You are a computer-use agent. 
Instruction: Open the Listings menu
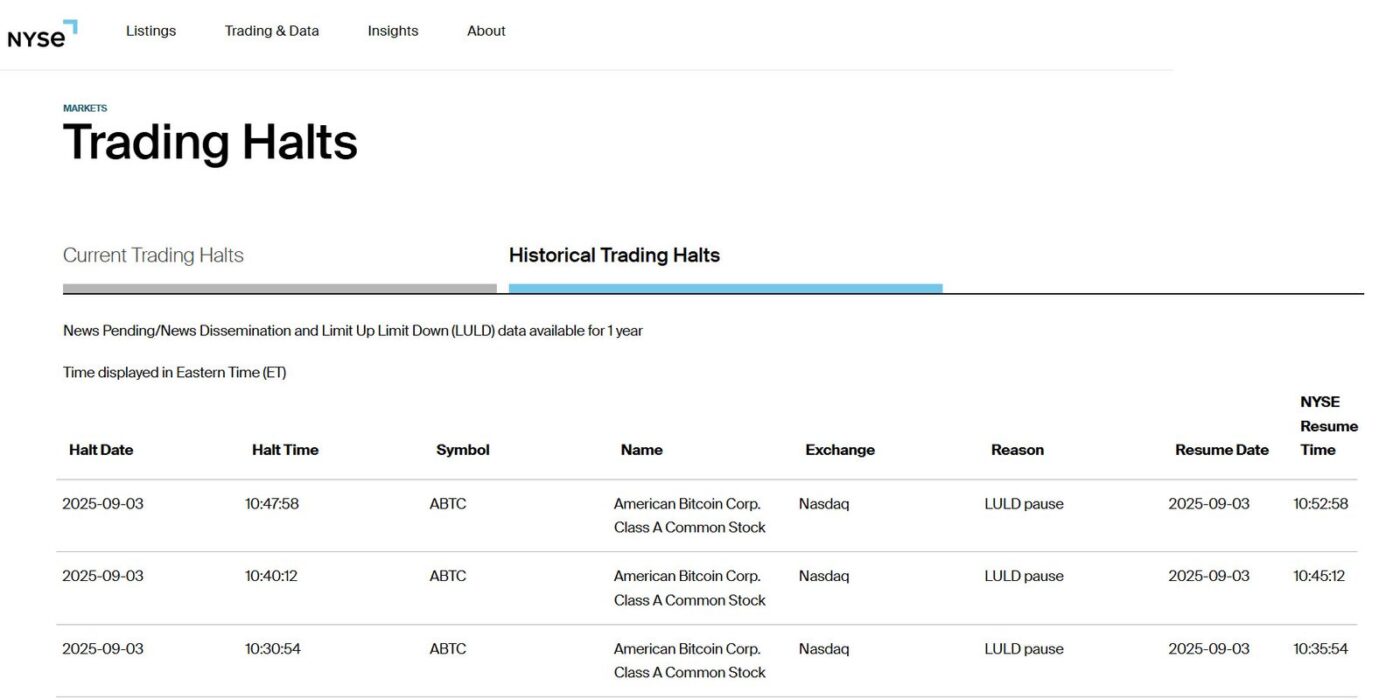pyautogui.click(x=151, y=31)
